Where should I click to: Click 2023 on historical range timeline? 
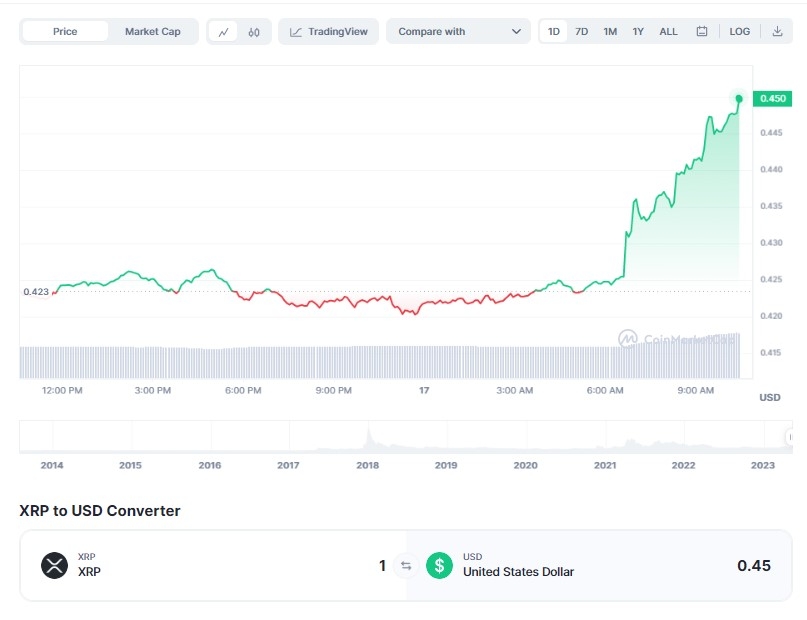pos(762,465)
